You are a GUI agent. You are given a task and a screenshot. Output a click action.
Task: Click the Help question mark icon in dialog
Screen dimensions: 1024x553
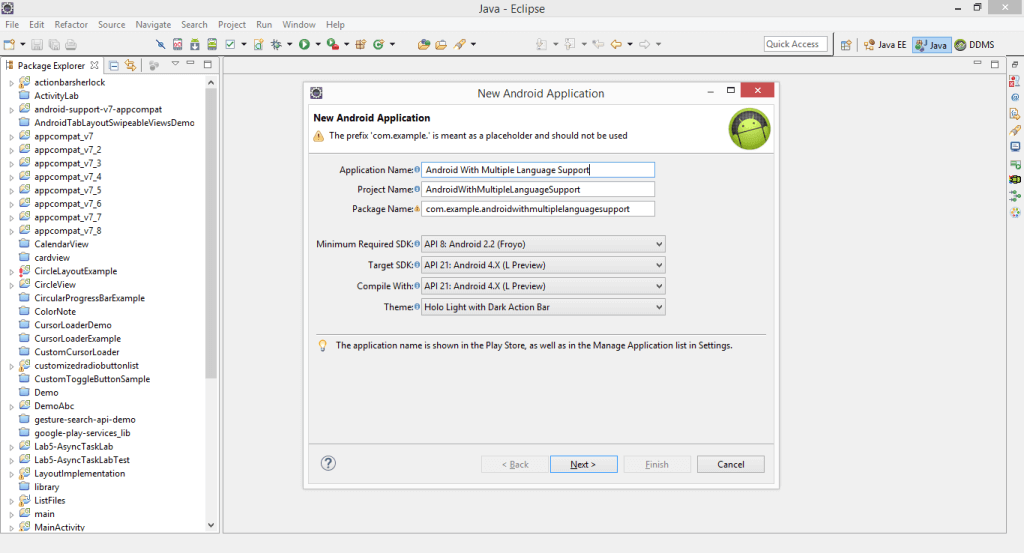328,464
